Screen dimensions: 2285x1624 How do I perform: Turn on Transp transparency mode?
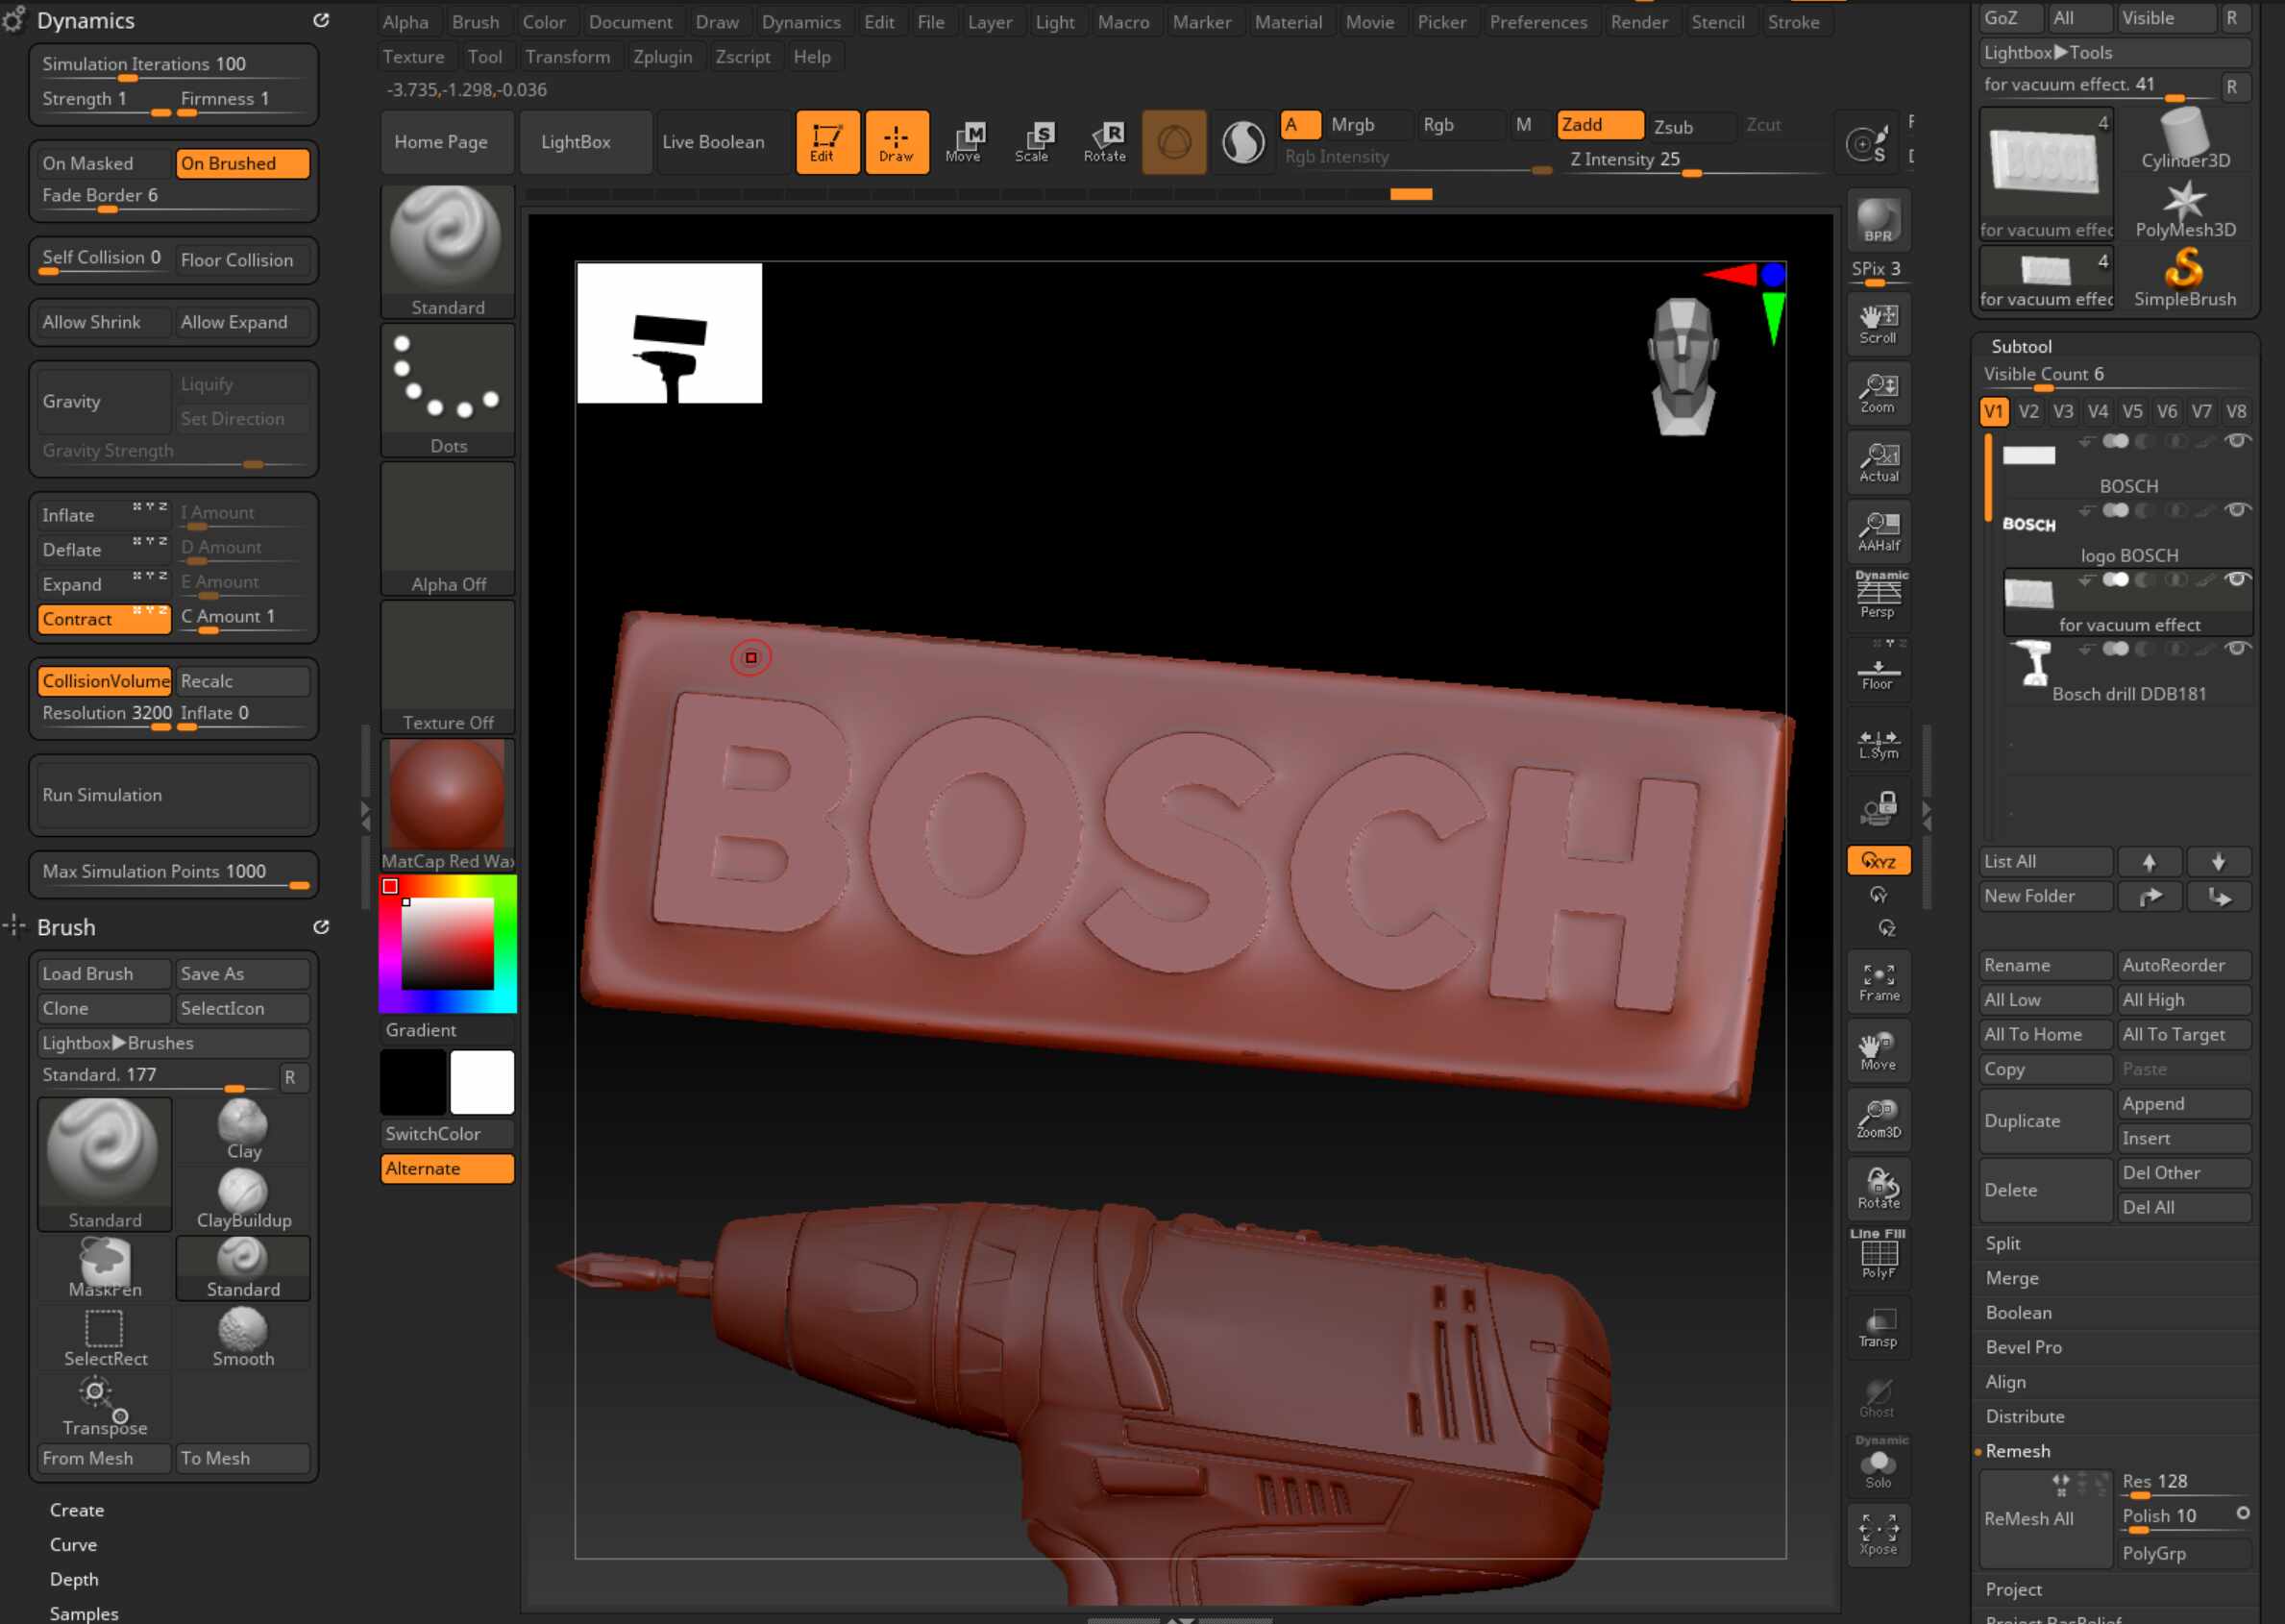click(1877, 1328)
